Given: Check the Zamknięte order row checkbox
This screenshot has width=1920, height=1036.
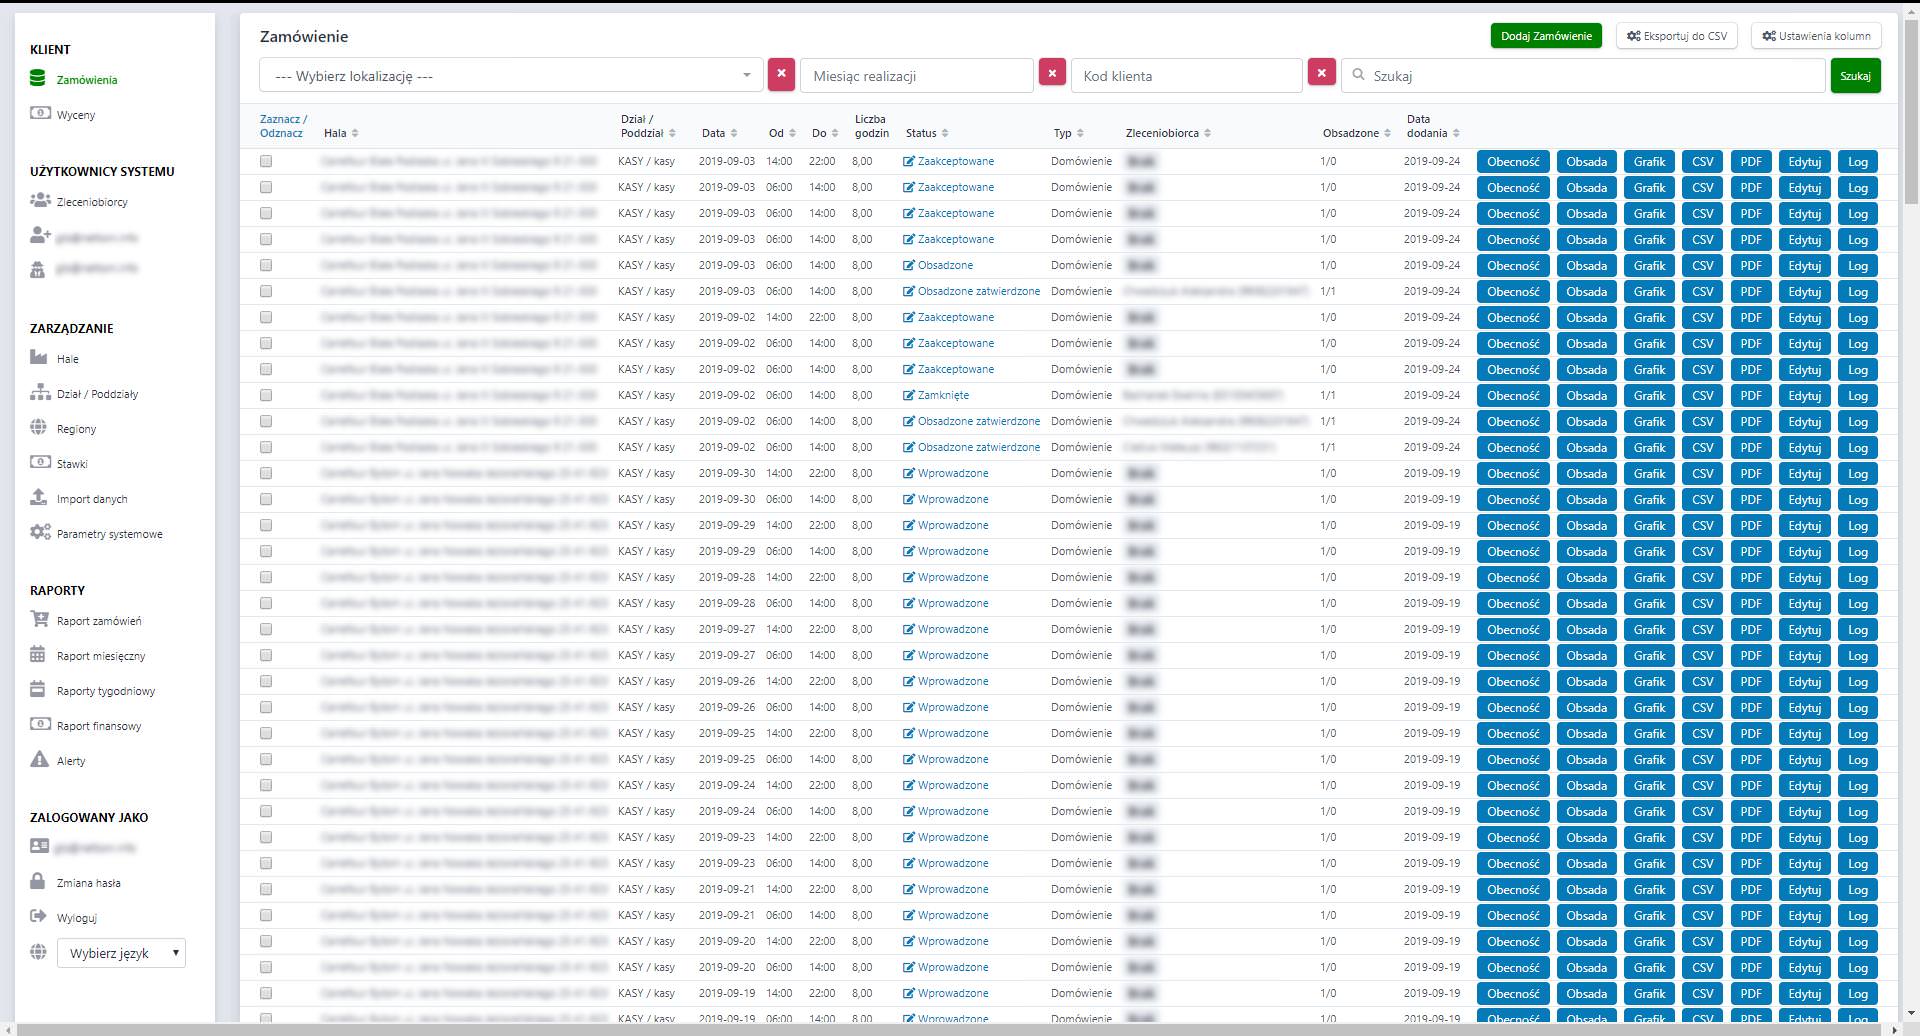Looking at the screenshot, I should (x=266, y=395).
